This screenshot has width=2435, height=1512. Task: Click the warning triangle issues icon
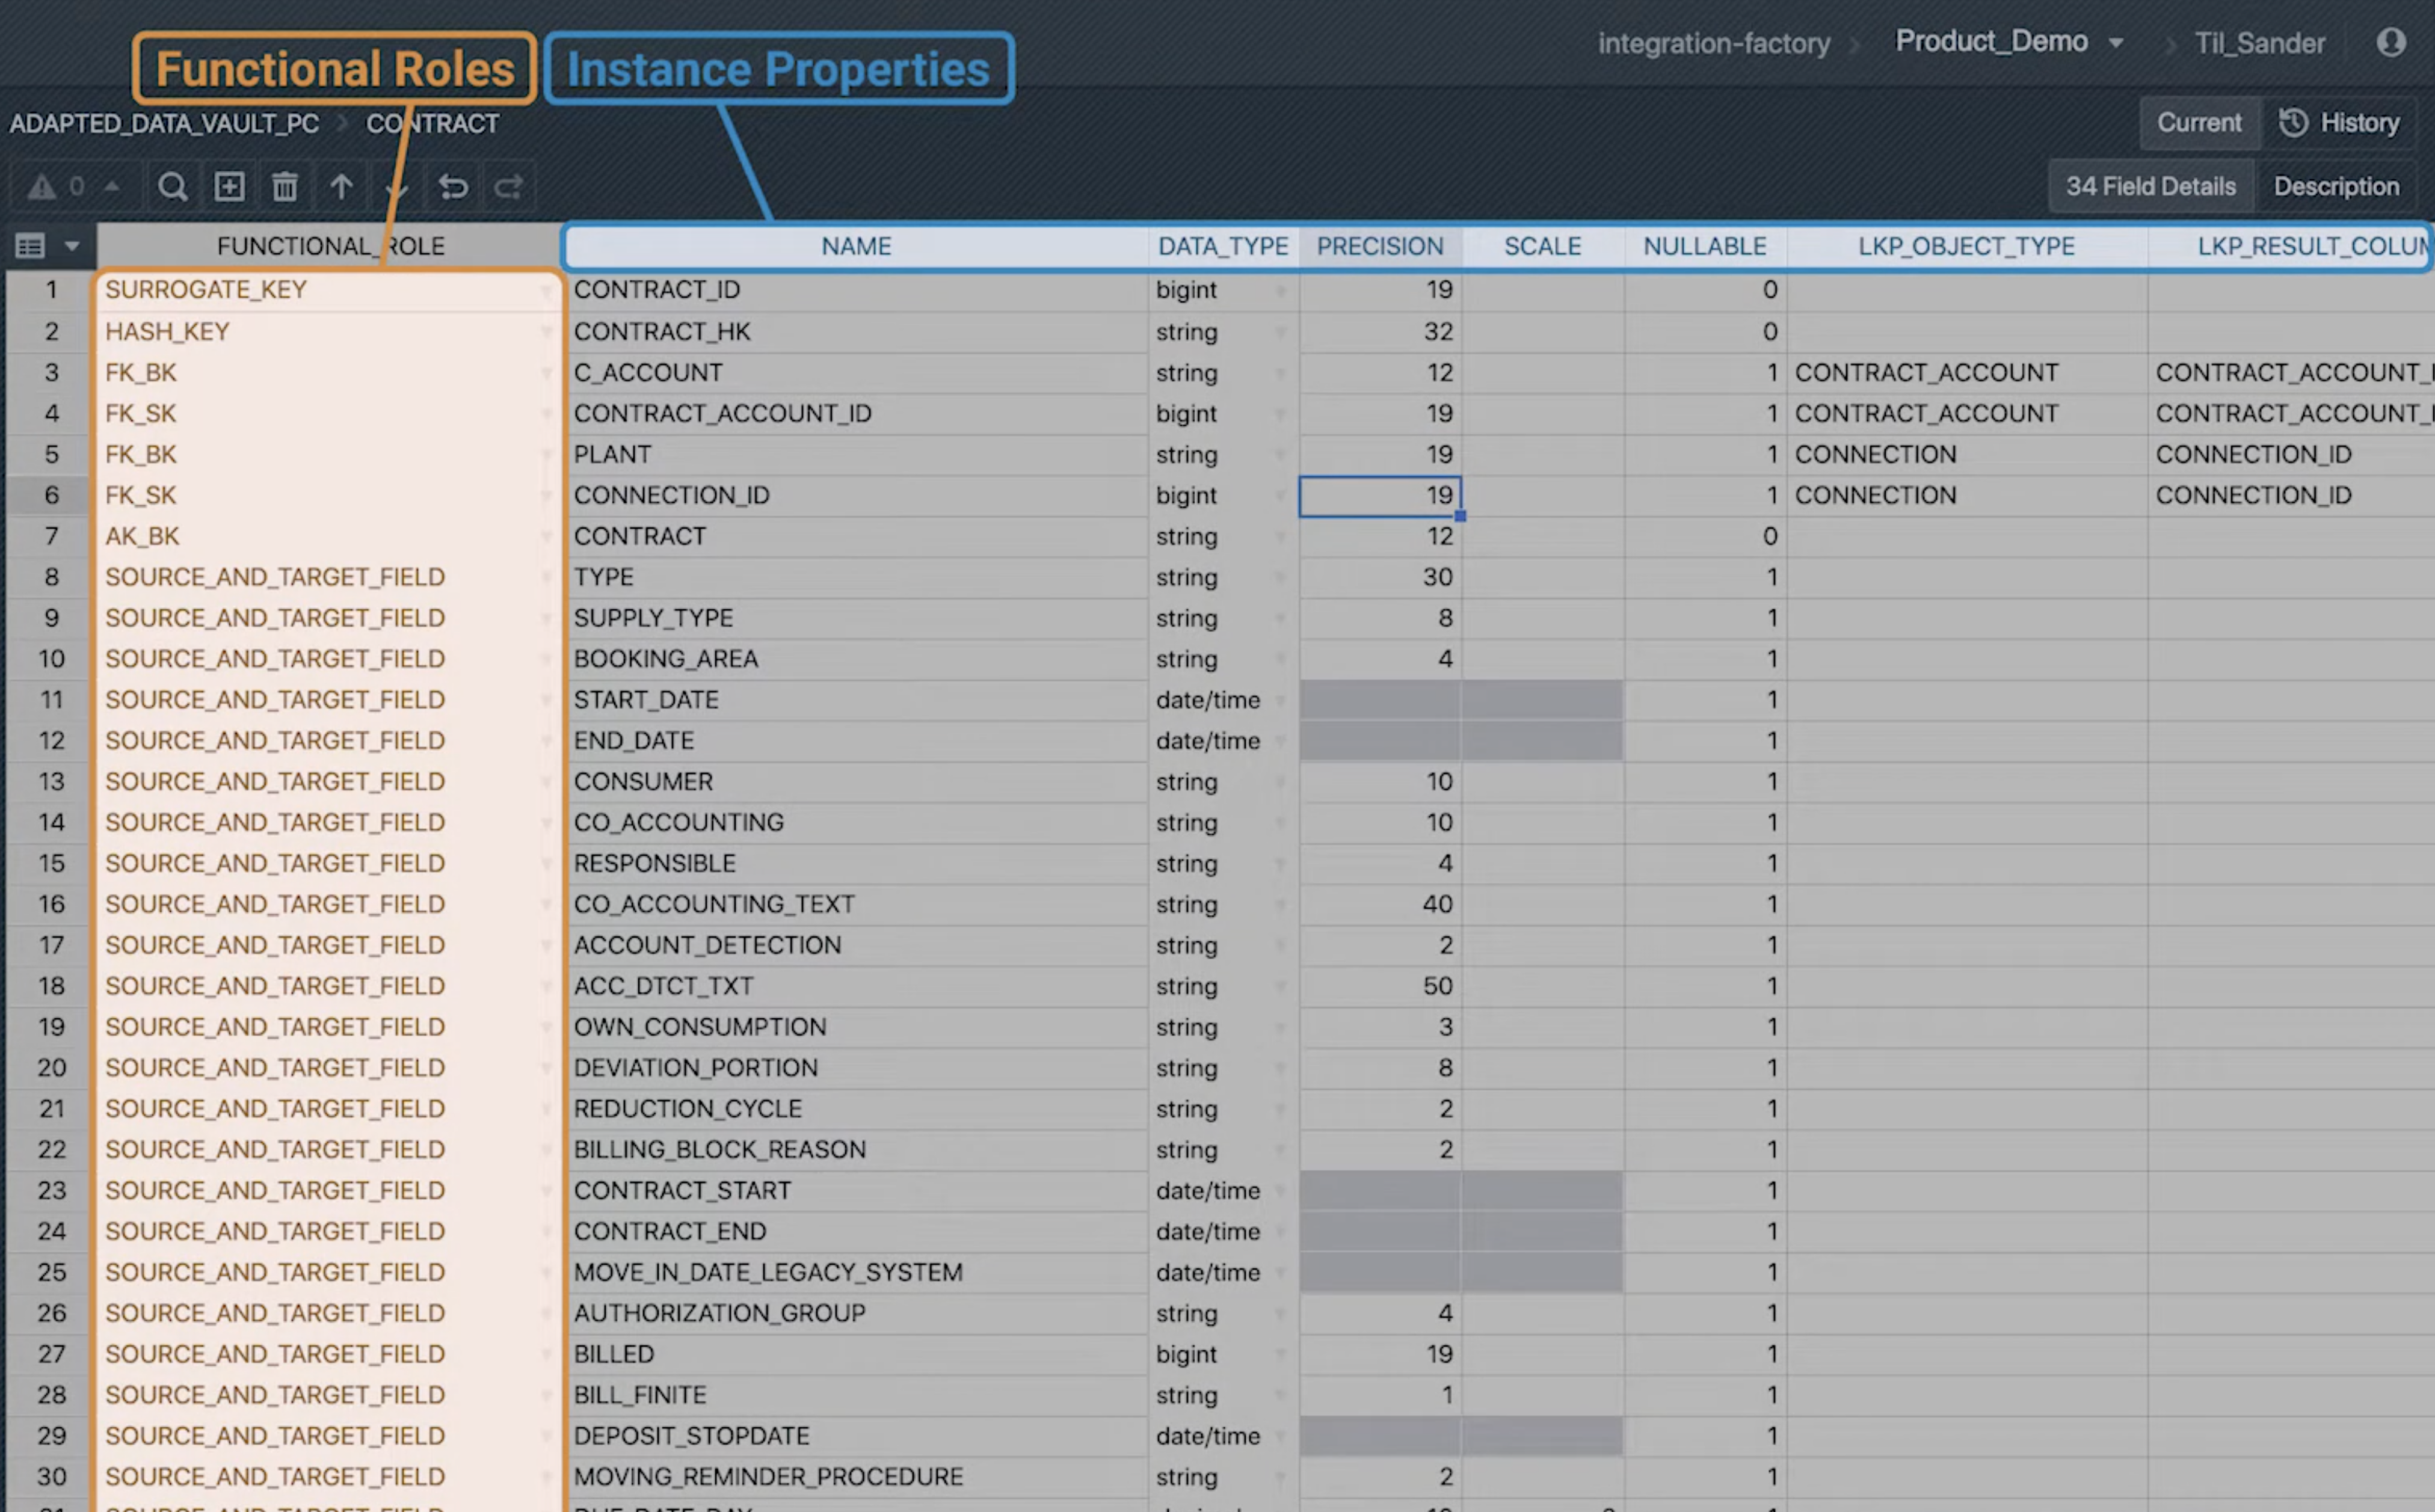(41, 187)
